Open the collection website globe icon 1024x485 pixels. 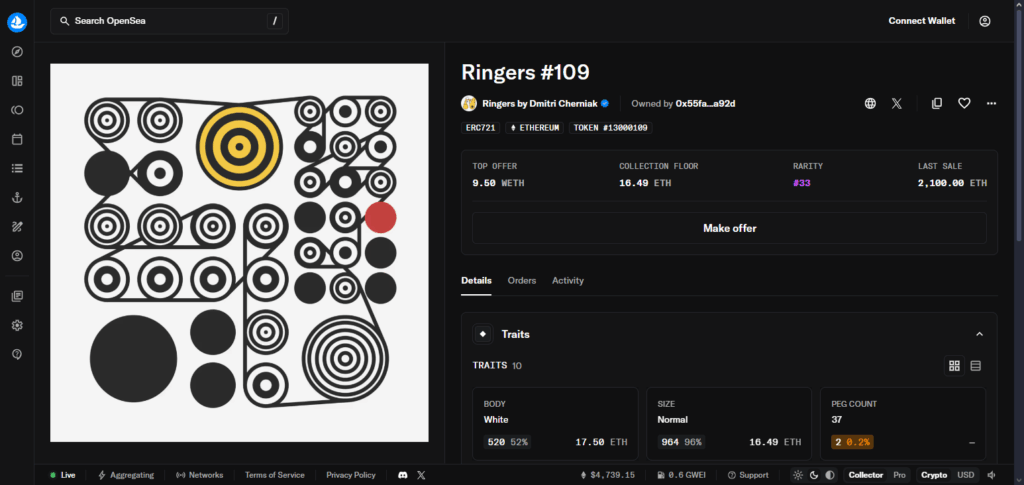[x=870, y=103]
